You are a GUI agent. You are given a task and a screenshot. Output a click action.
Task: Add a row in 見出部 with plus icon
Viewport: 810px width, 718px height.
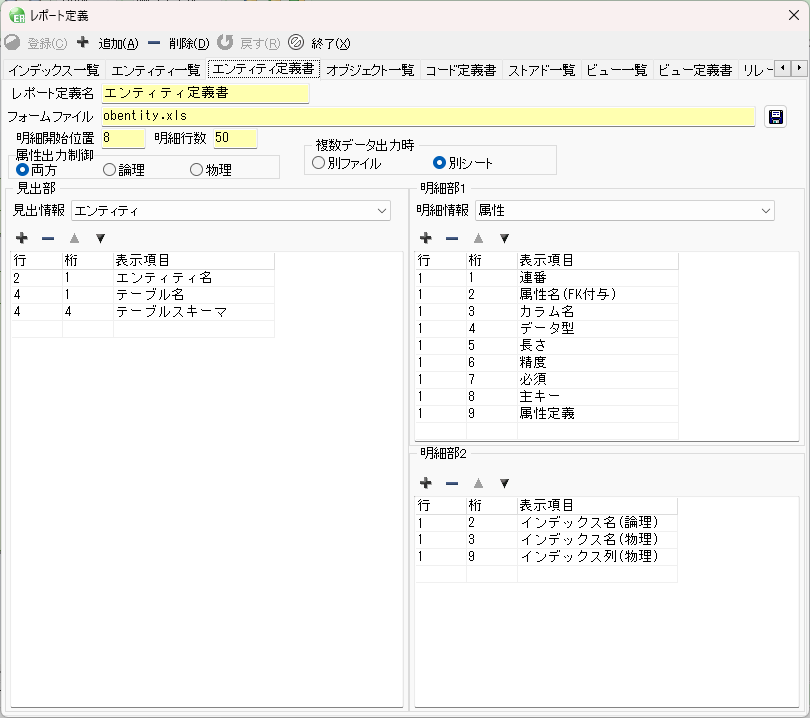pyautogui.click(x=22, y=238)
